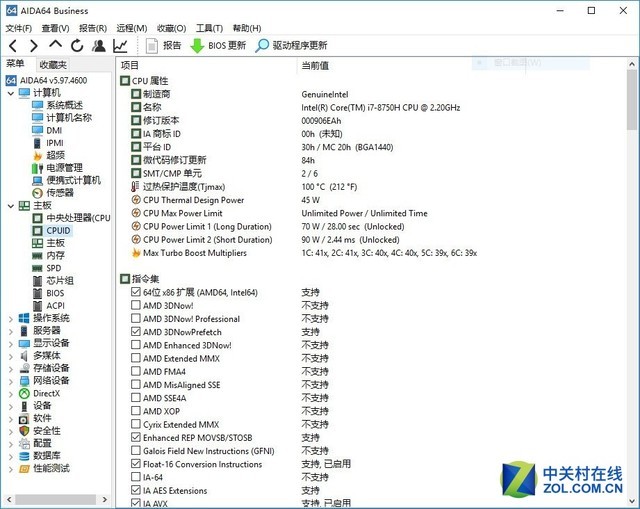This screenshot has width=640, height=509.
Task: Refresh using the circular arrow icon
Action: [x=77, y=46]
